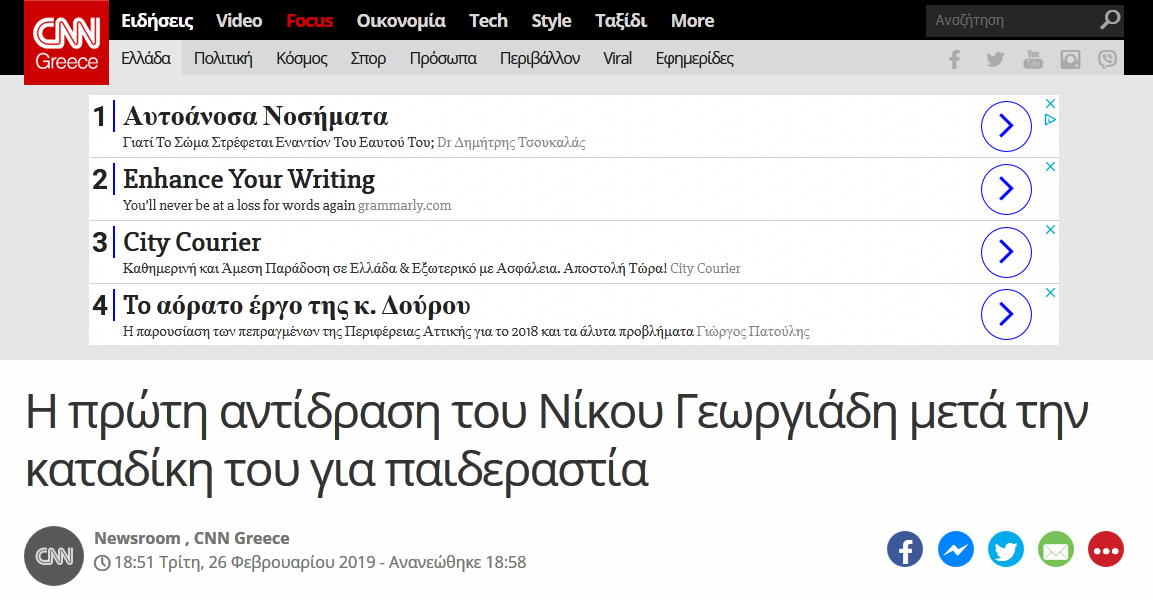Open the Αυτοάνοσα Νοσήματα ad title
The width and height of the screenshot is (1153, 600).
[255, 116]
